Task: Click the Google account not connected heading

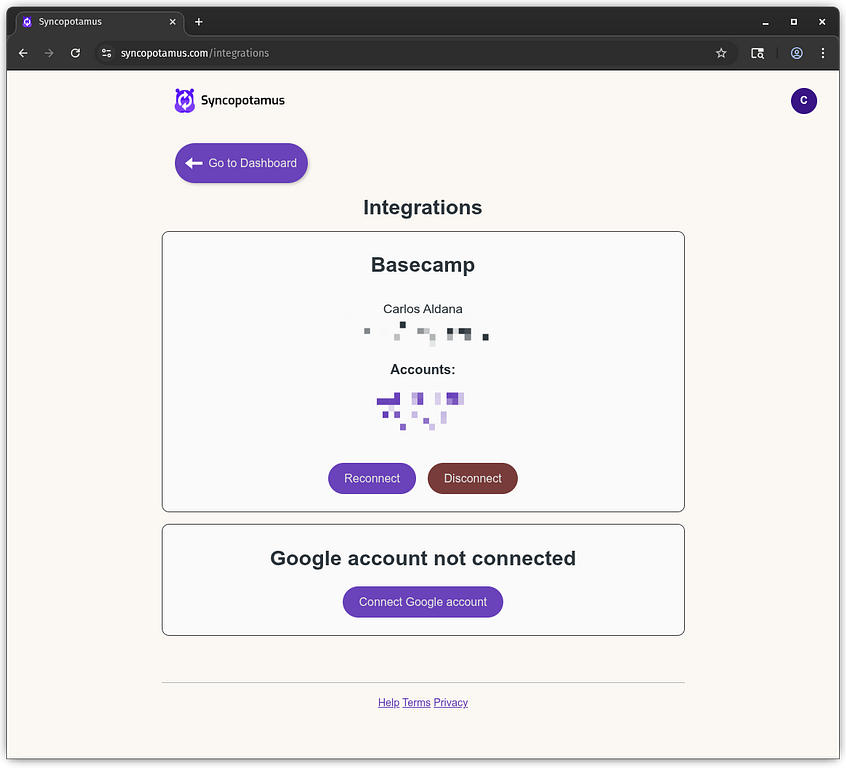Action: coord(423,558)
